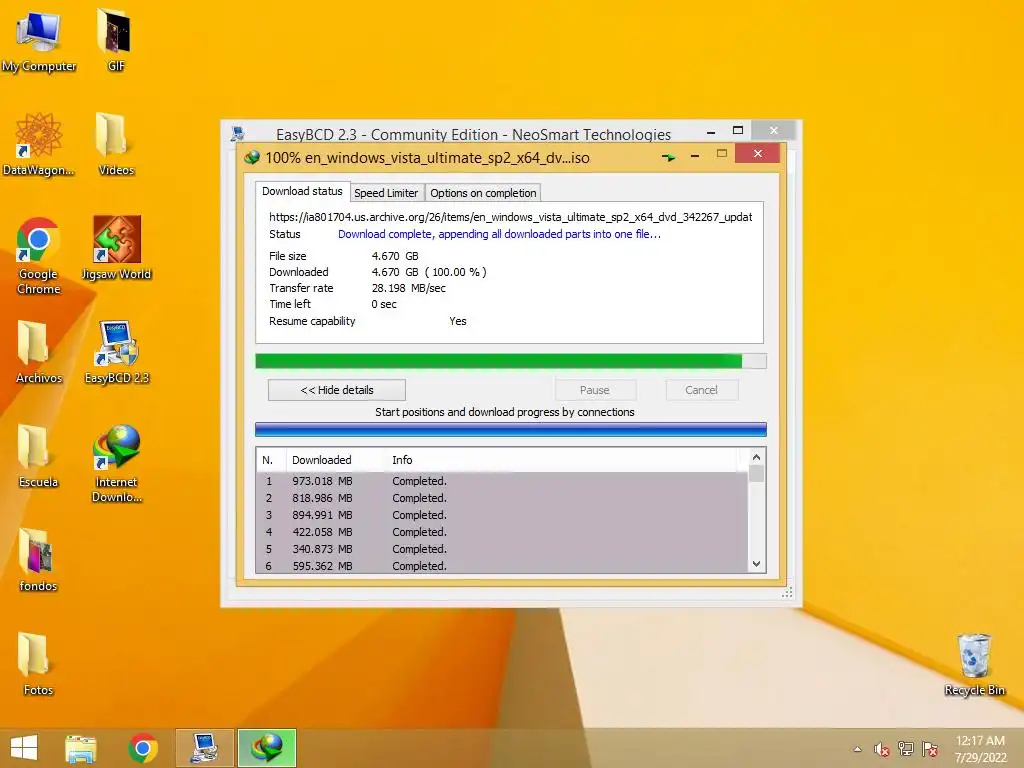
Task: Click the archive.org download URL text
Action: coord(511,217)
